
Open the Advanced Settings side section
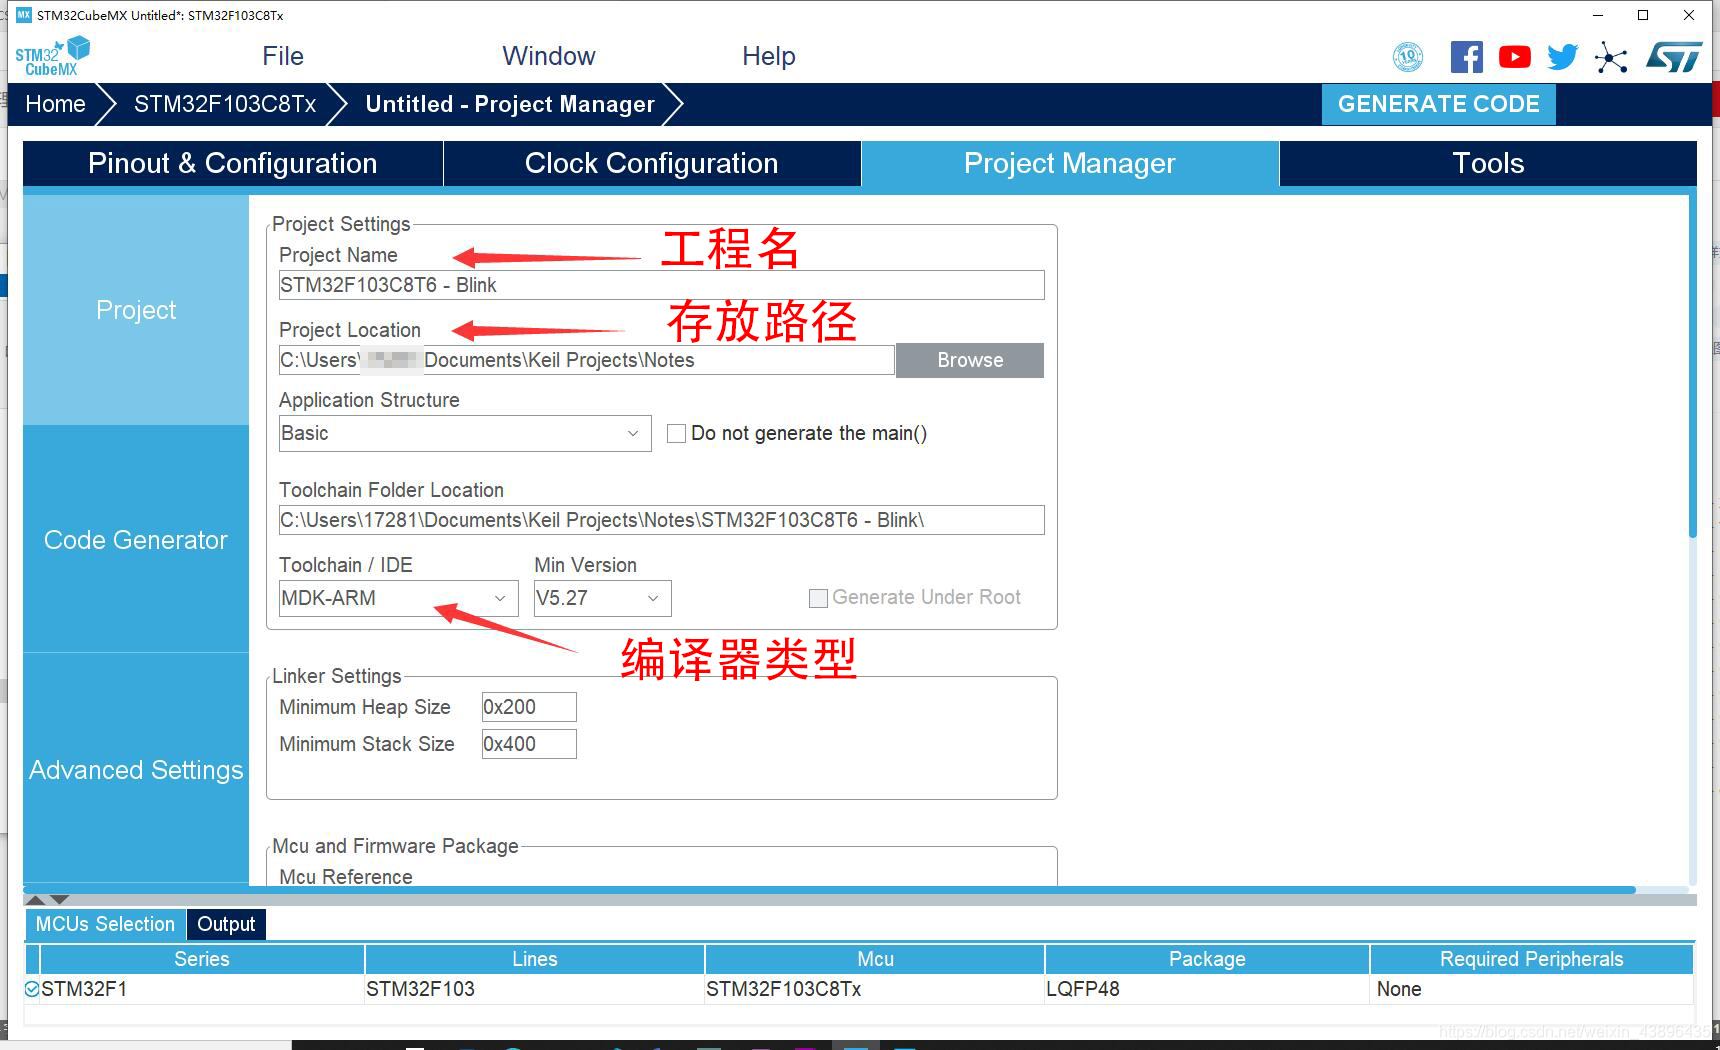[136, 770]
